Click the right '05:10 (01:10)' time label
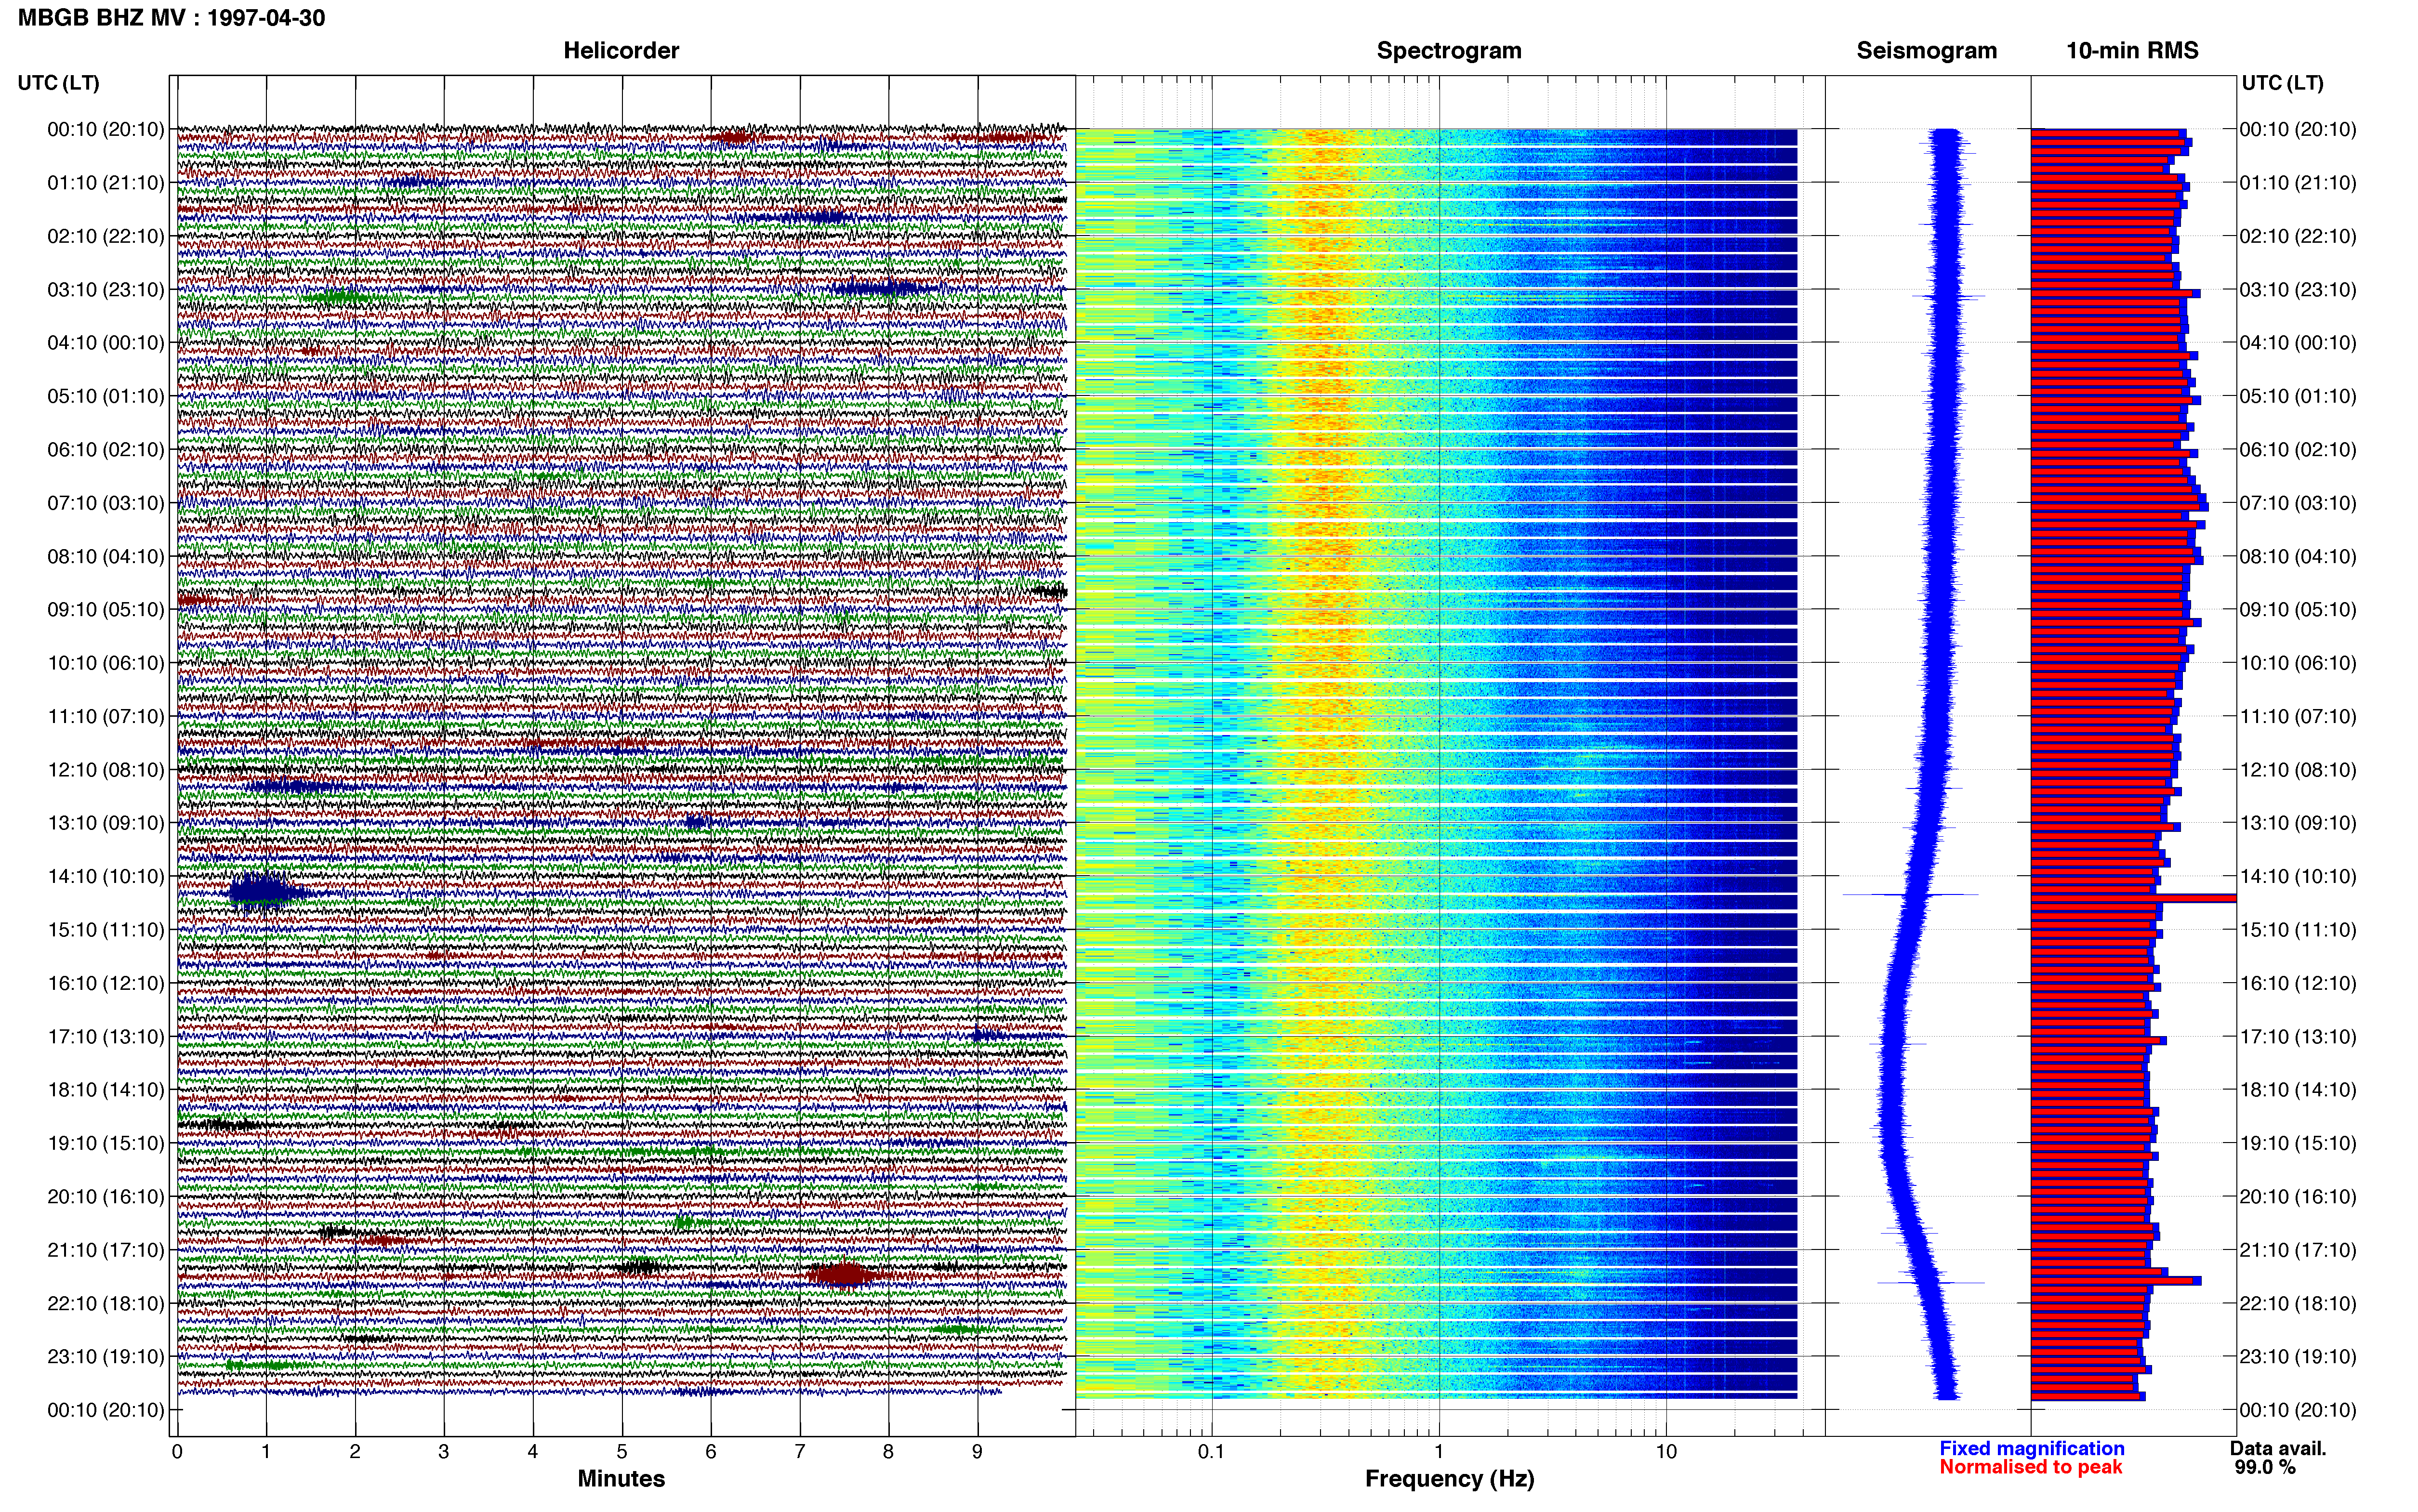 tap(2298, 396)
